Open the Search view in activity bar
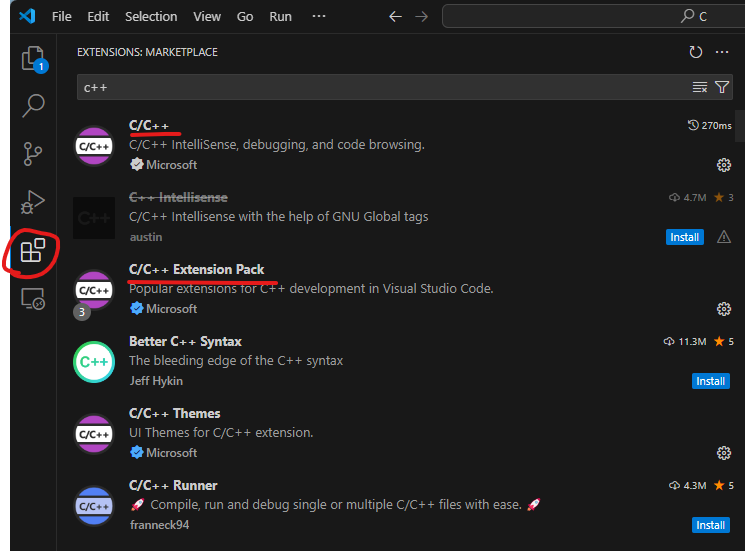745x551 pixels. tap(33, 105)
